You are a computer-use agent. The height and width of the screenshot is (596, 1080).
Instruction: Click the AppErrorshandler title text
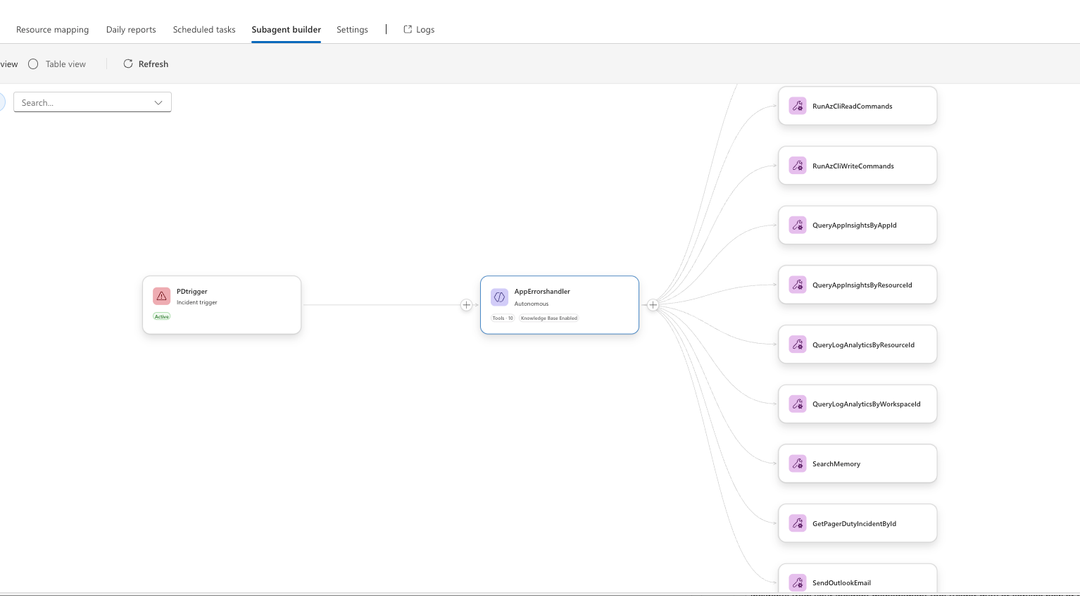pyautogui.click(x=542, y=291)
